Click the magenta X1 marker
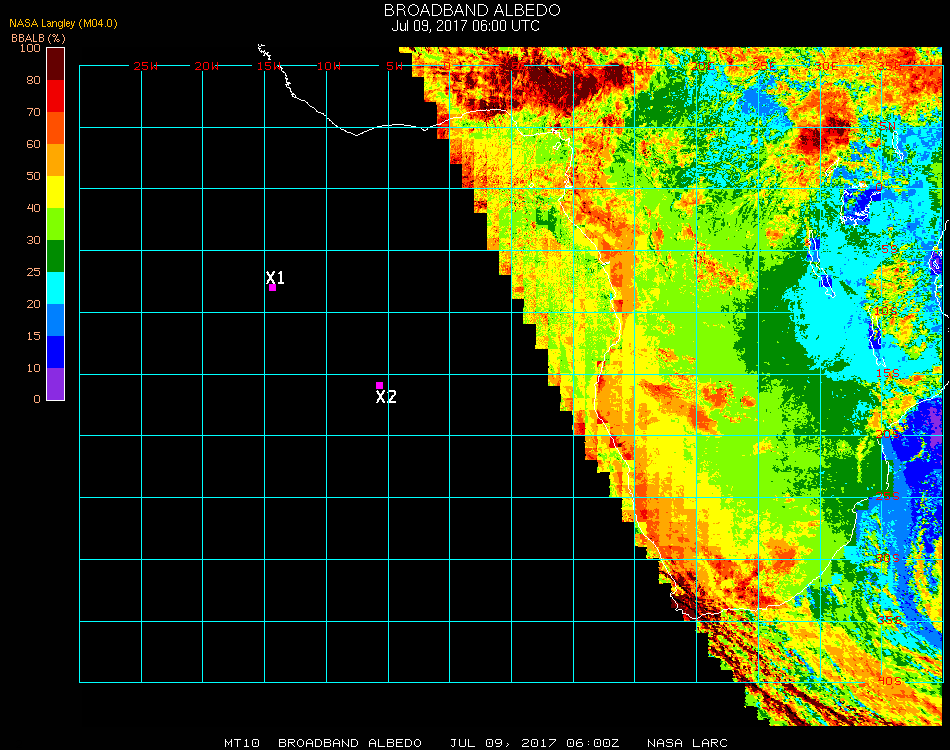Image resolution: width=950 pixels, height=750 pixels. [272, 287]
